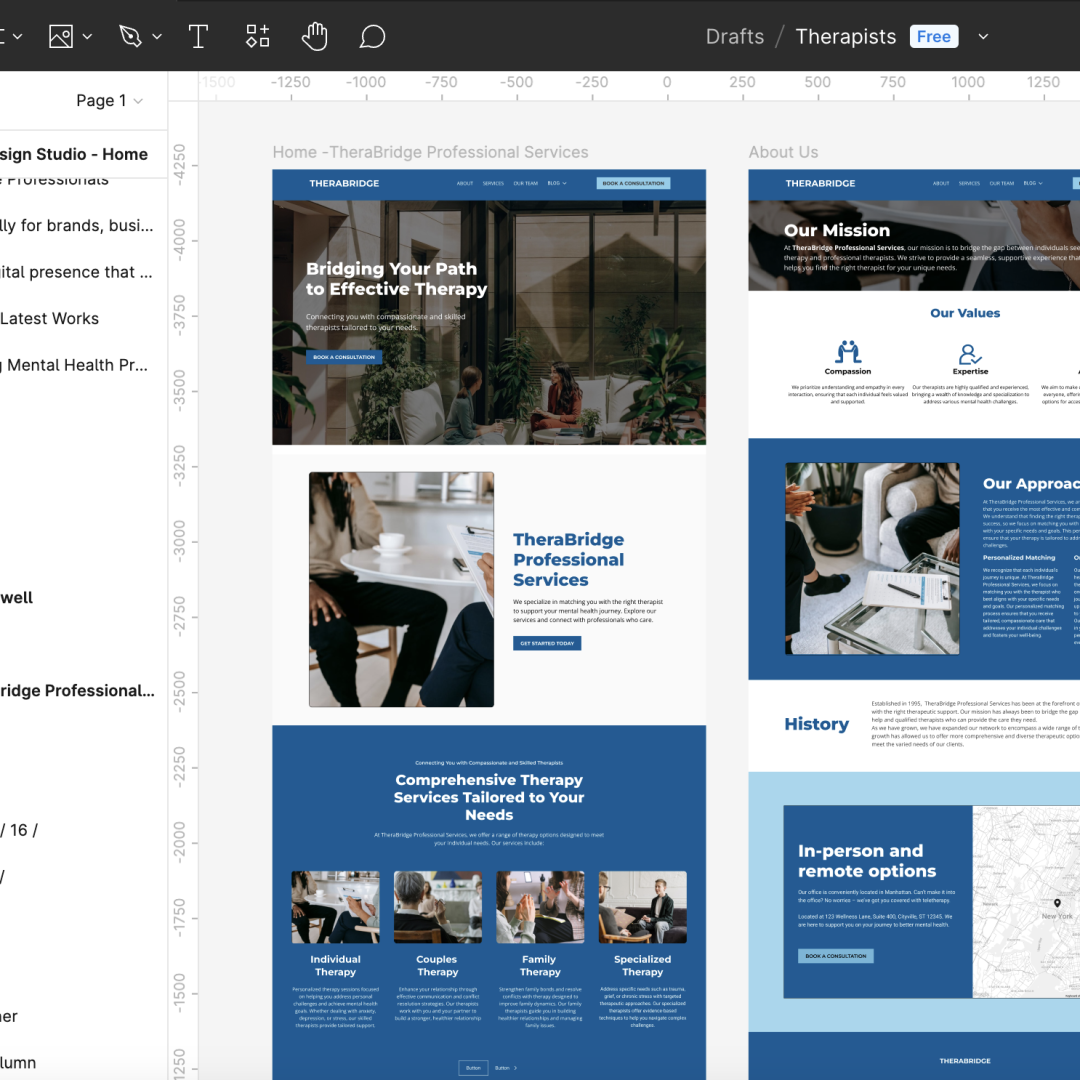Screen dimensions: 1080x1080
Task: Select the 'lly for brands, busi...' layer
Action: pyautogui.click(x=76, y=225)
